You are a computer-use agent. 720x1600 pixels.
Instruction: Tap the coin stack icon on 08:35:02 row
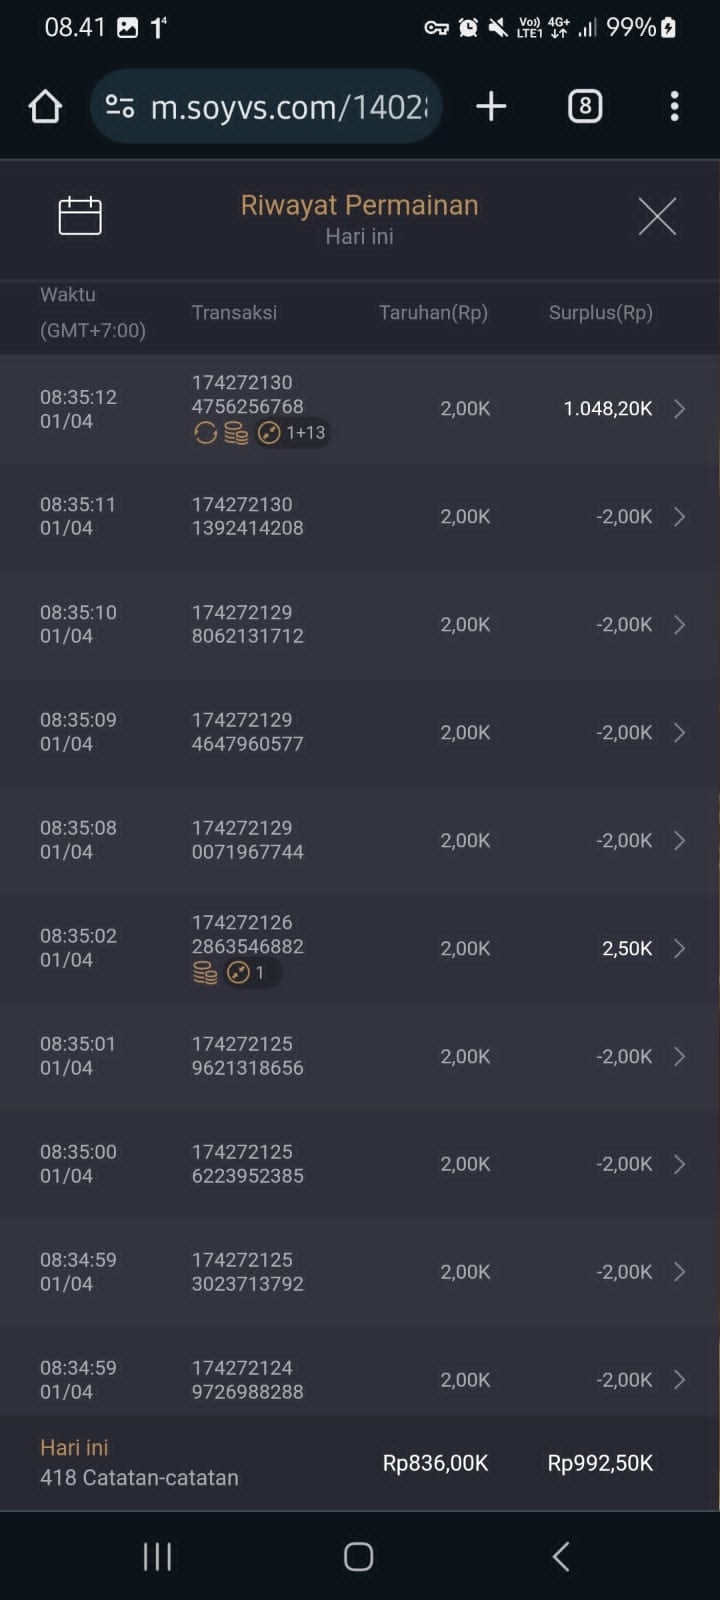click(205, 973)
